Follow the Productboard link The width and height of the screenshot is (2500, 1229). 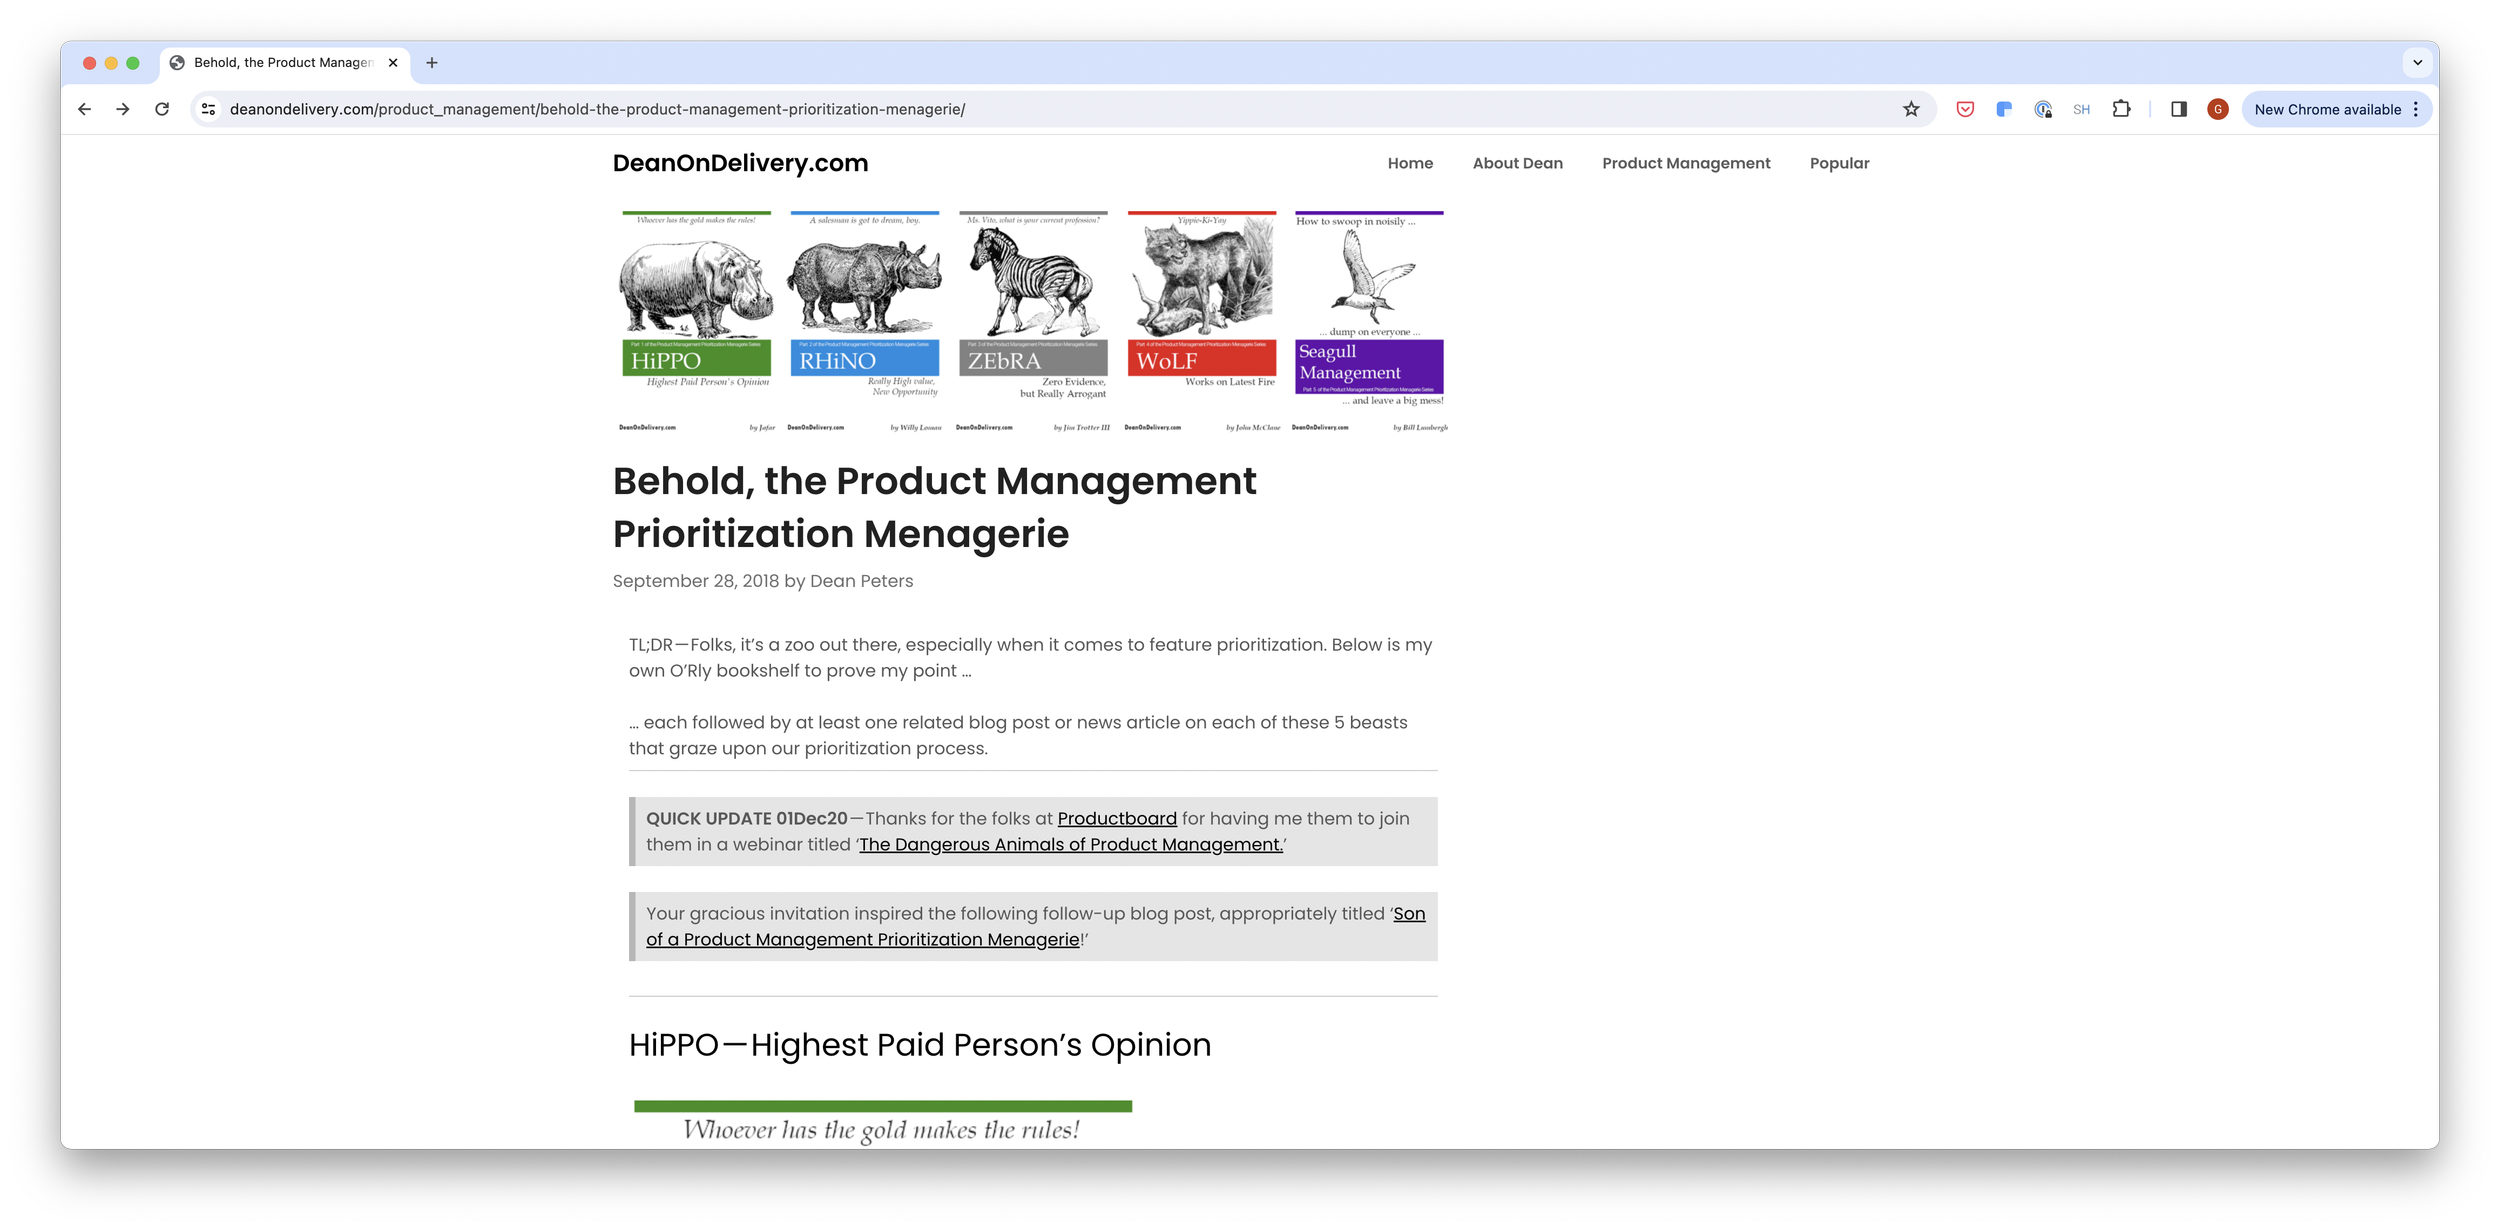(1117, 818)
